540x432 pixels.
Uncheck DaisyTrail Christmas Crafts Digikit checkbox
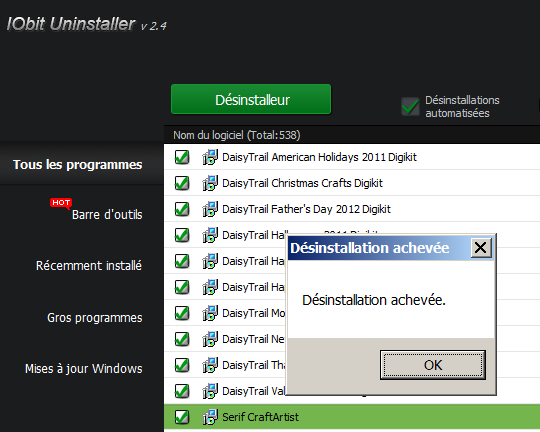coord(182,183)
